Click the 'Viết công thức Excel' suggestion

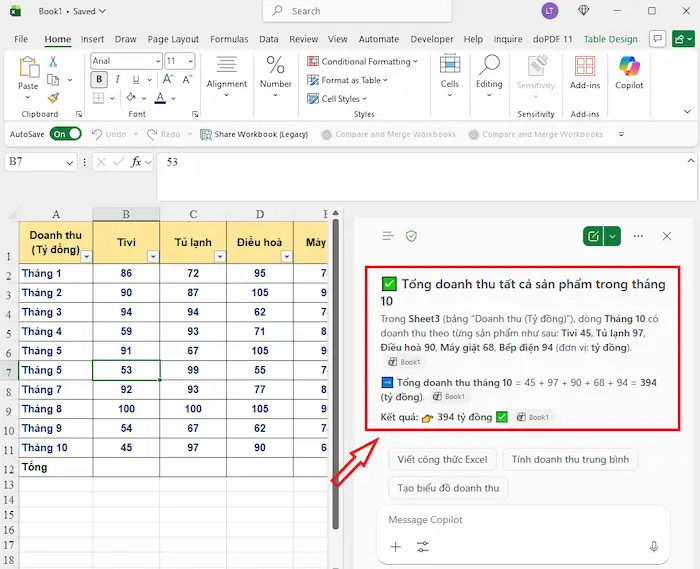(441, 459)
